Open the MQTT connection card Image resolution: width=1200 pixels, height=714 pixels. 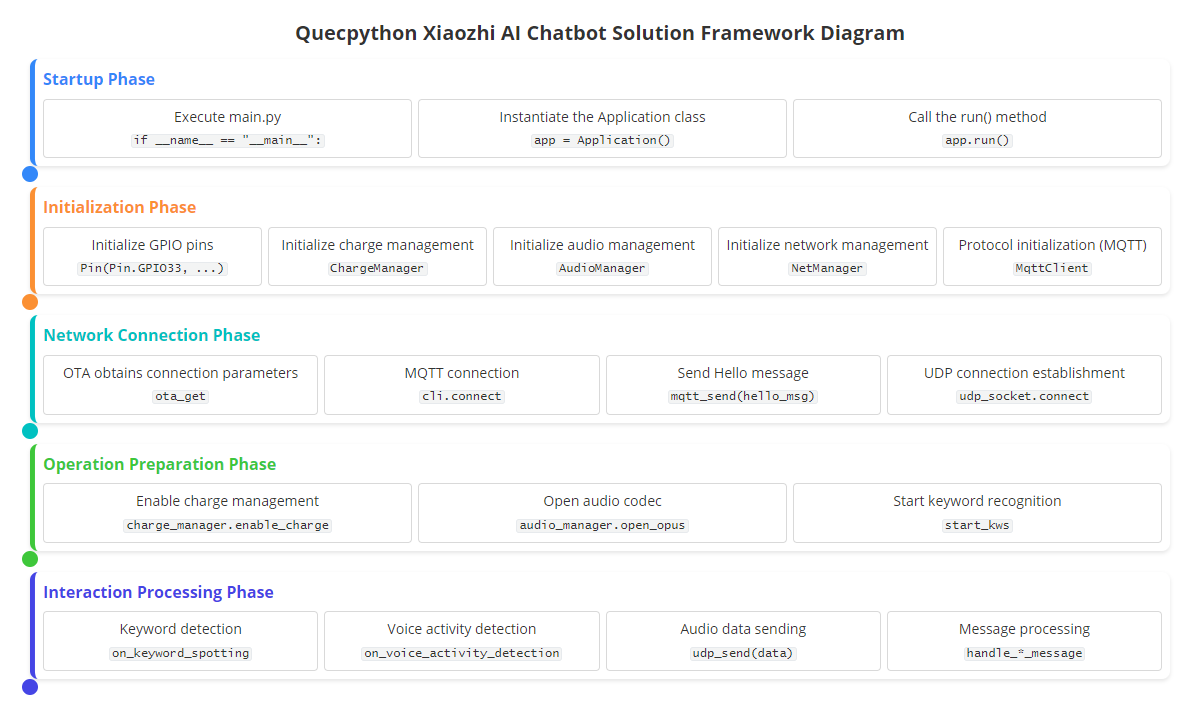pos(462,384)
